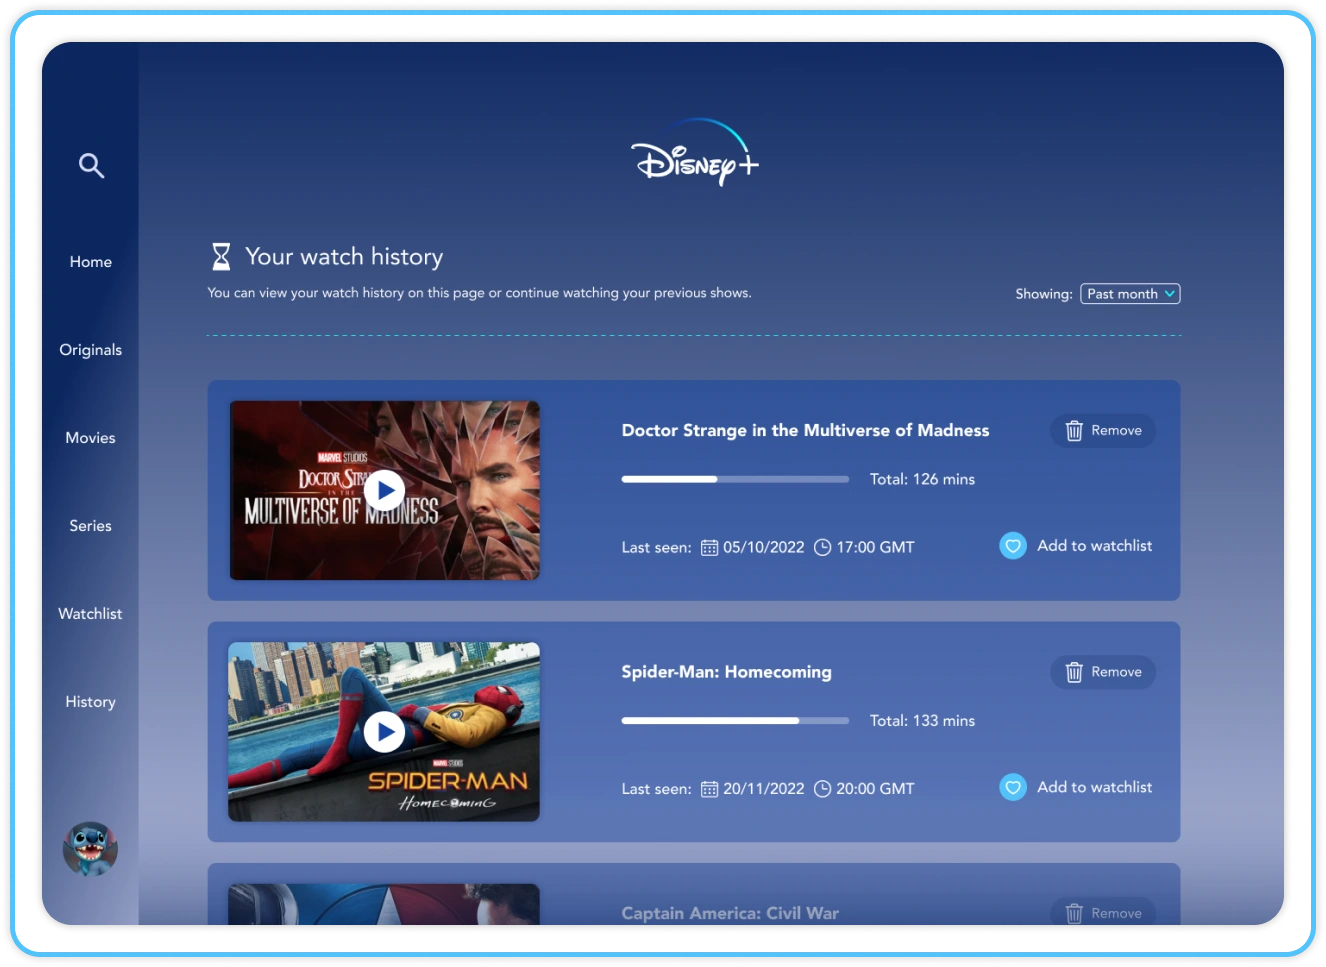Open the Originals section
The width and height of the screenshot is (1326, 967).
pos(91,350)
